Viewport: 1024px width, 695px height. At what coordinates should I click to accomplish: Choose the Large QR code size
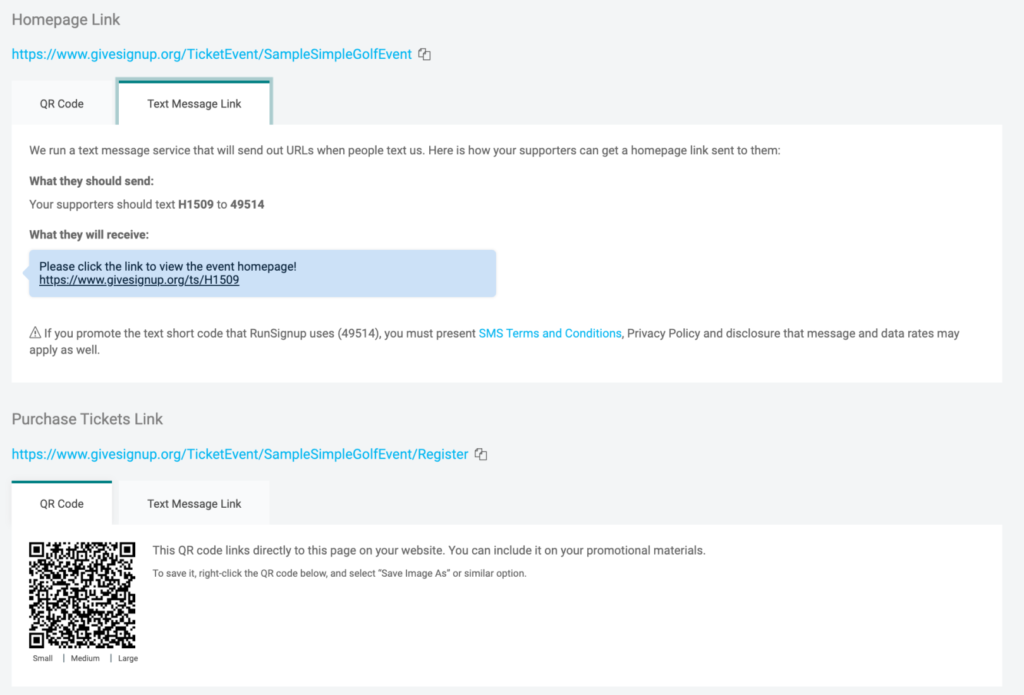[x=127, y=659]
